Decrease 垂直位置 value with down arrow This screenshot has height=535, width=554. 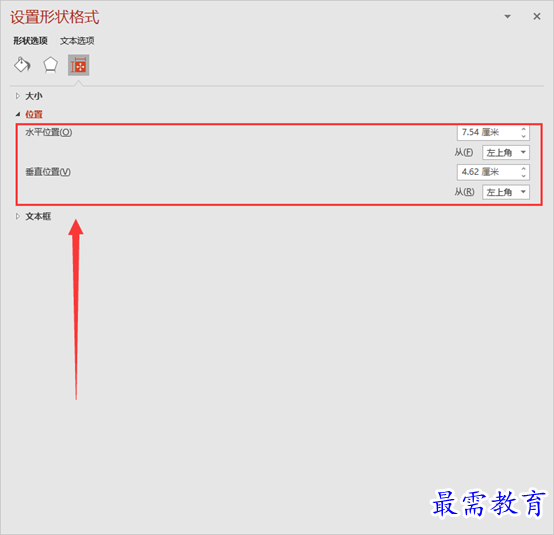pos(524,176)
